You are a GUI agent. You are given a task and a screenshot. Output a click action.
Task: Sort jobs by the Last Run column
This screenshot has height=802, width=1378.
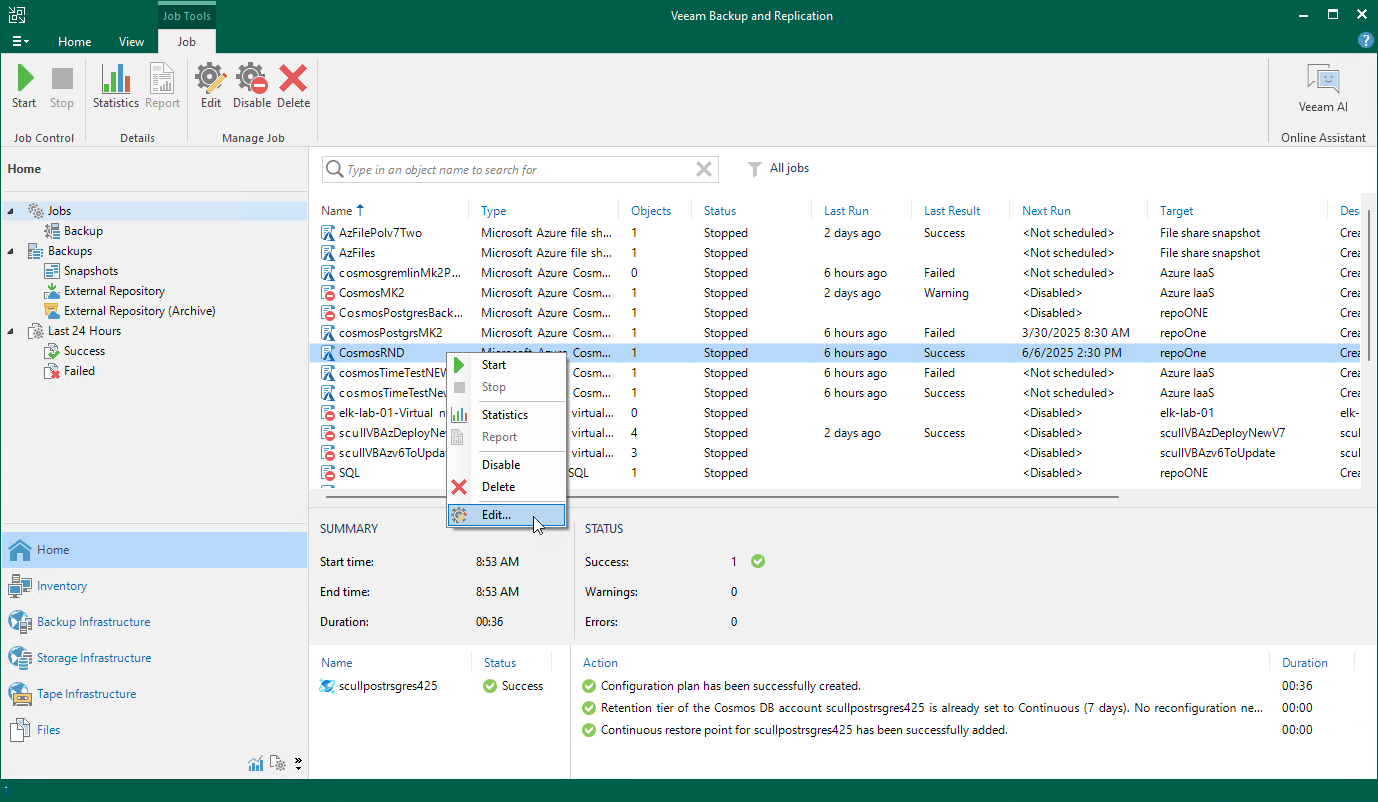point(846,211)
